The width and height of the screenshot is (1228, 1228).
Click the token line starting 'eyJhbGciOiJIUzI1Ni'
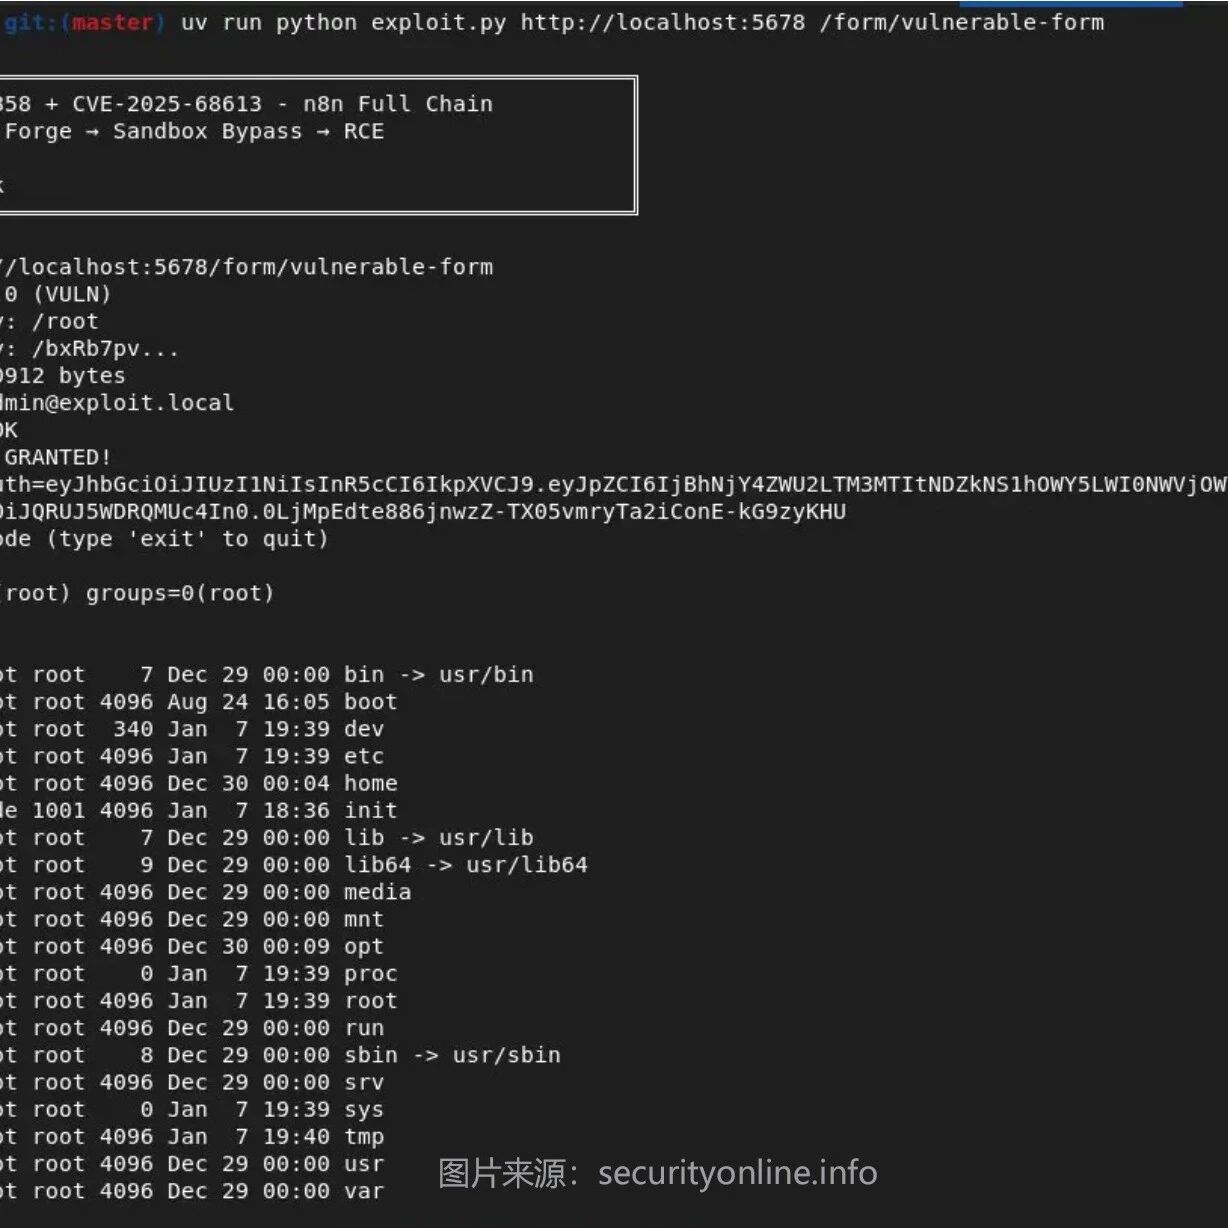coord(636,484)
